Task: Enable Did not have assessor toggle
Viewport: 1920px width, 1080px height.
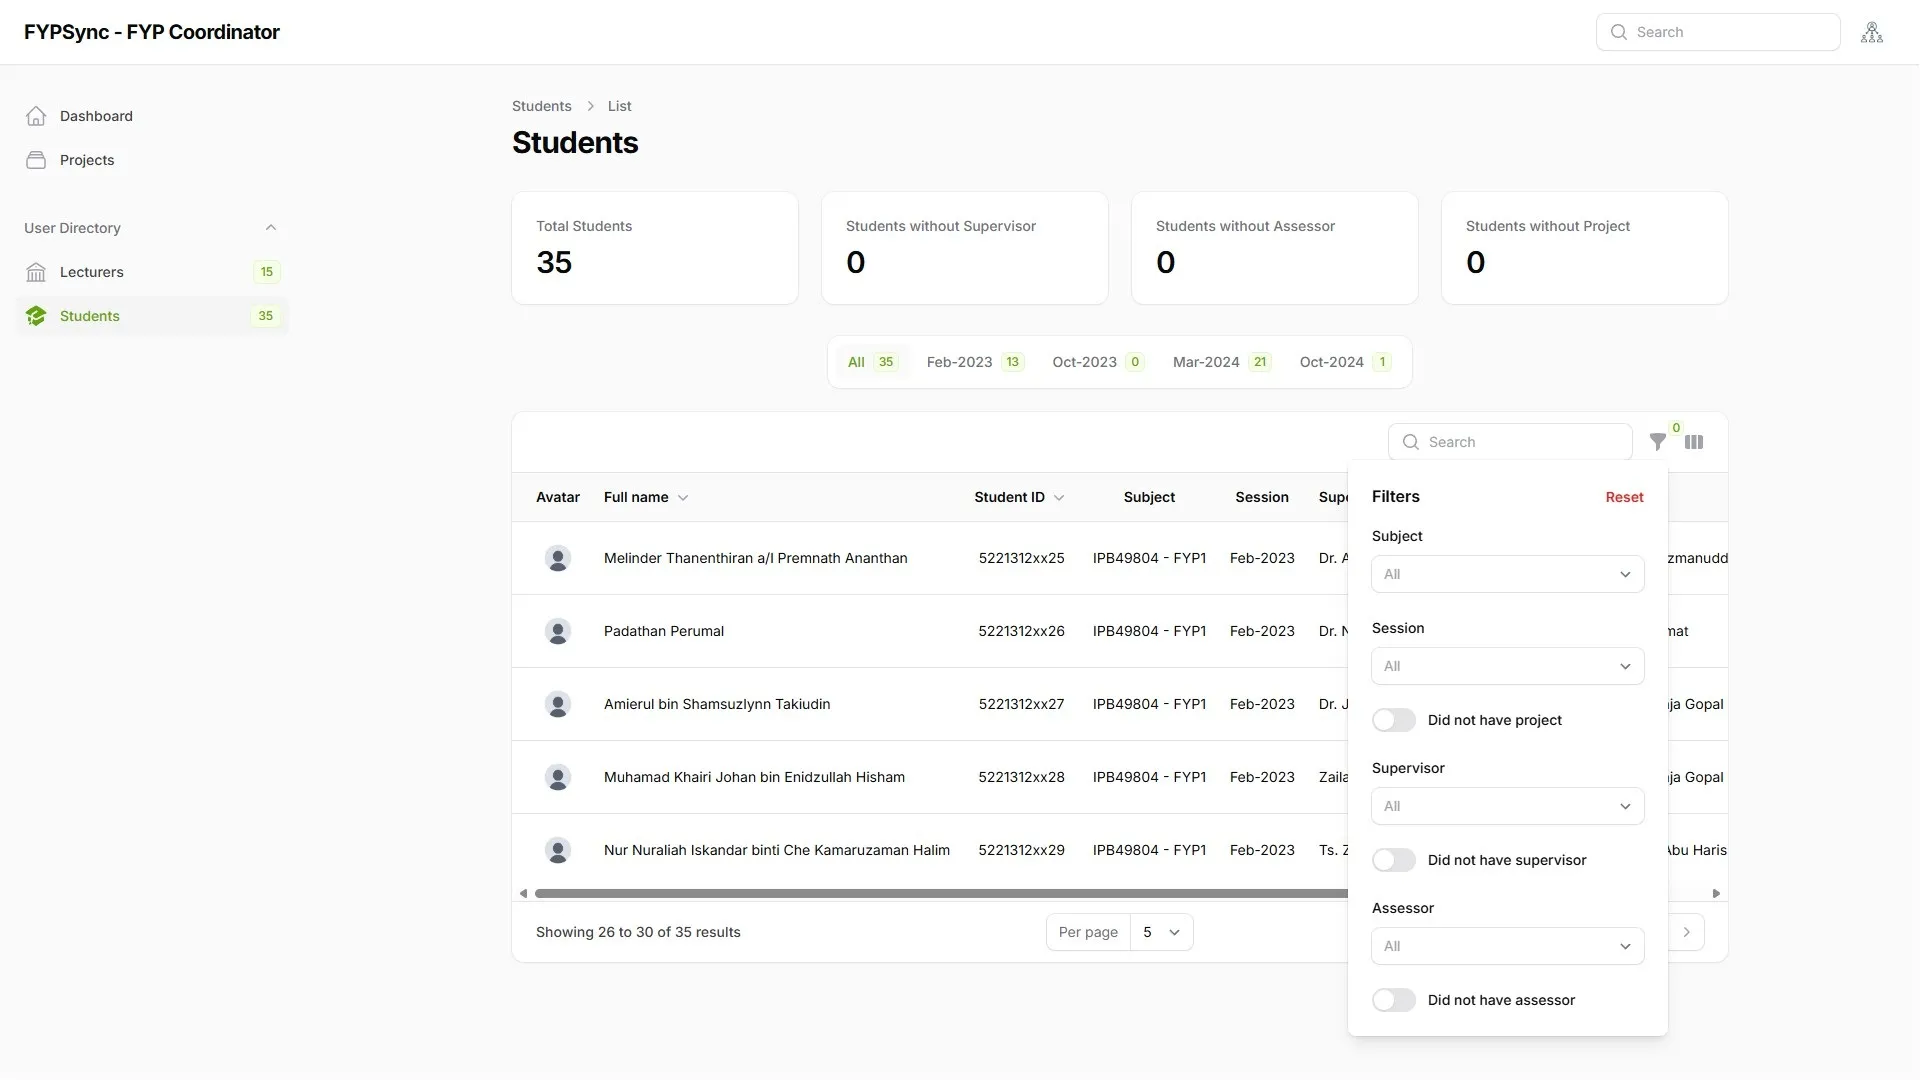Action: [1393, 1000]
